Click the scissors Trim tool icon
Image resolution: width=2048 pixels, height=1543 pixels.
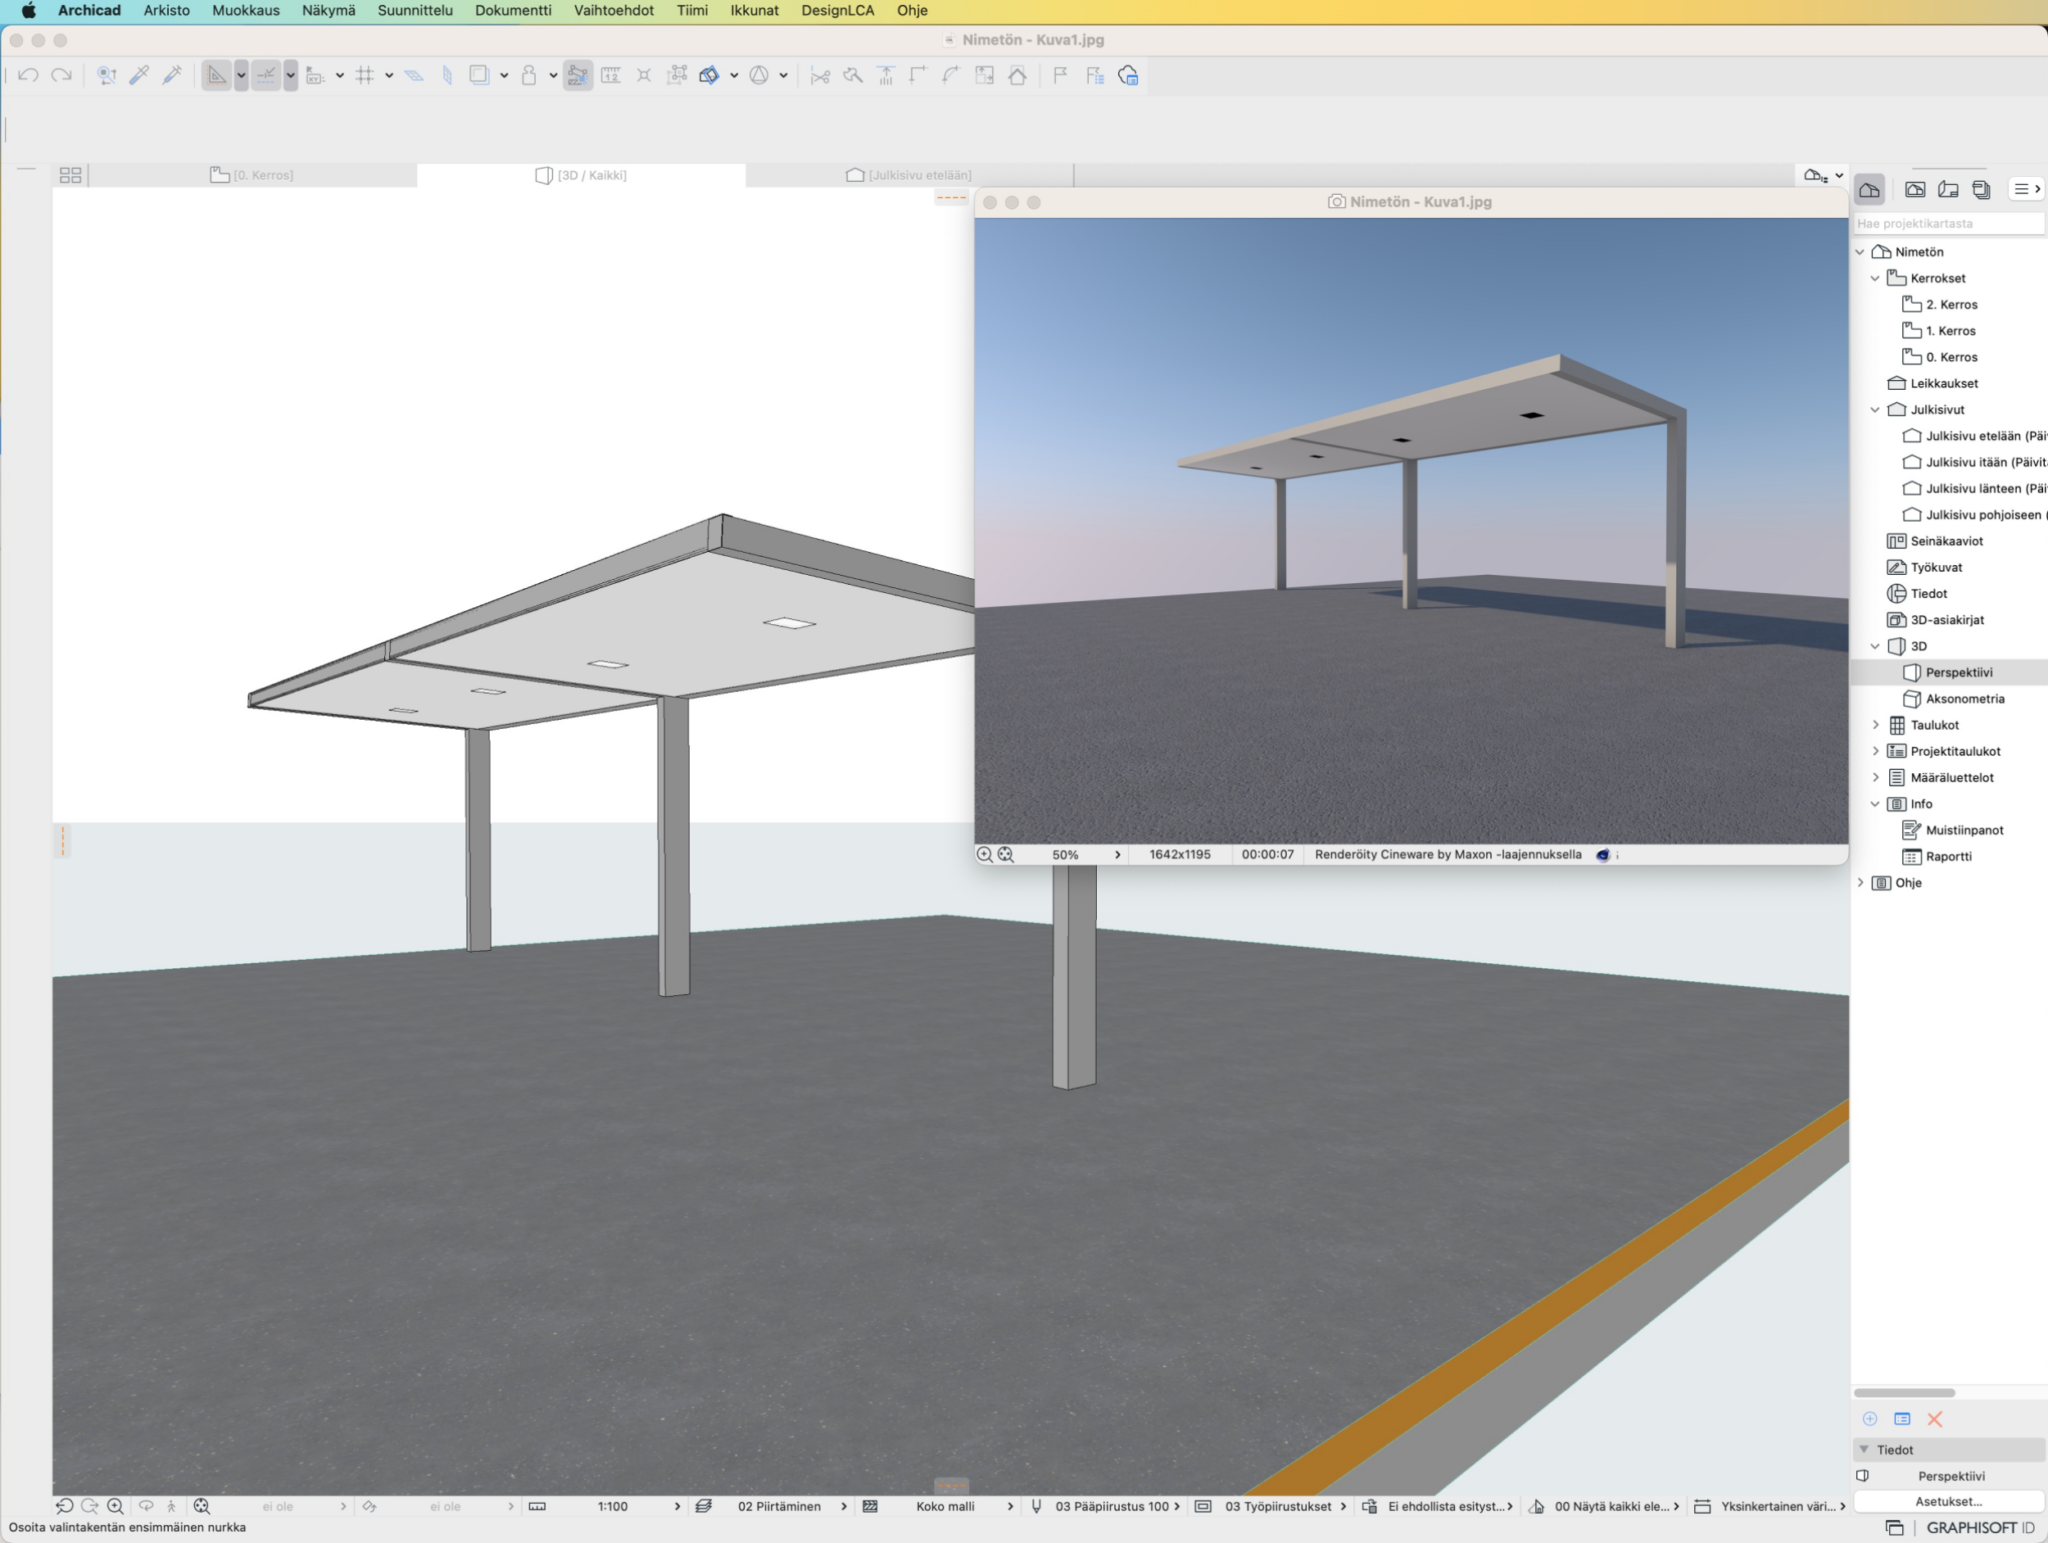820,75
